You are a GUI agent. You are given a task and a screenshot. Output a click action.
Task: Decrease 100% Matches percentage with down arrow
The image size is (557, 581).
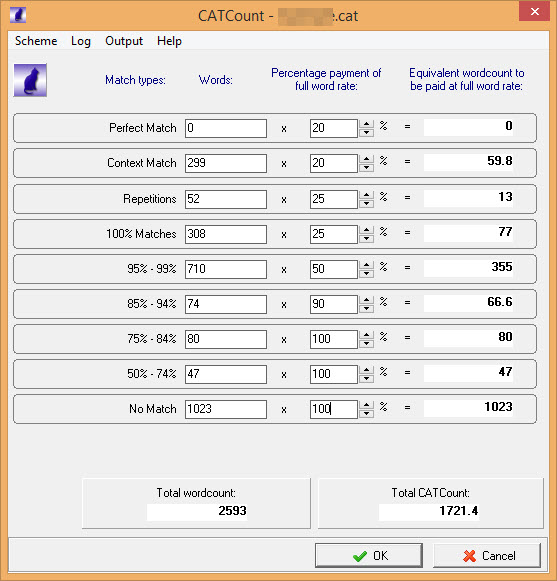tap(366, 238)
